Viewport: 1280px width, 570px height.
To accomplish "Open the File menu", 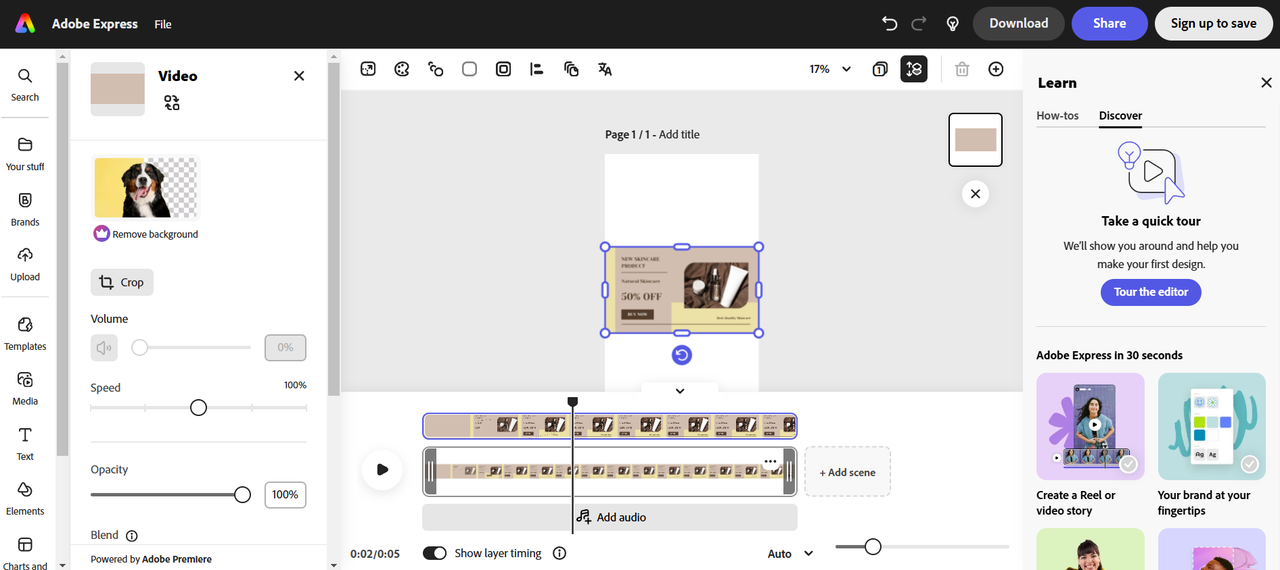I will [163, 24].
